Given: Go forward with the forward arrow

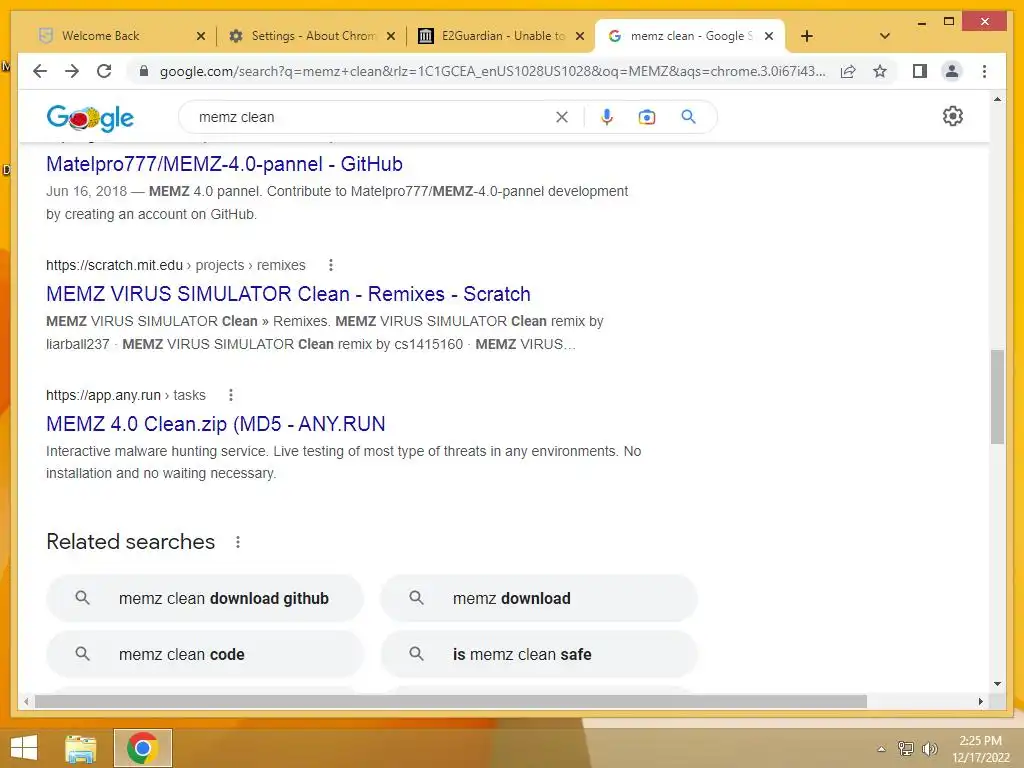Looking at the screenshot, I should [72, 71].
